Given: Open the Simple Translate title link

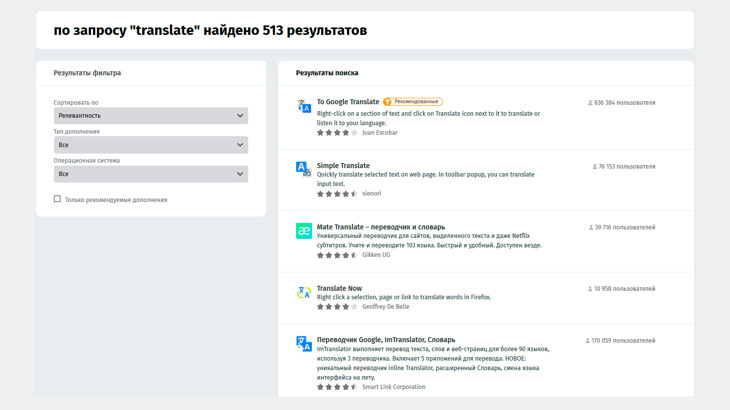Looking at the screenshot, I should (x=343, y=165).
